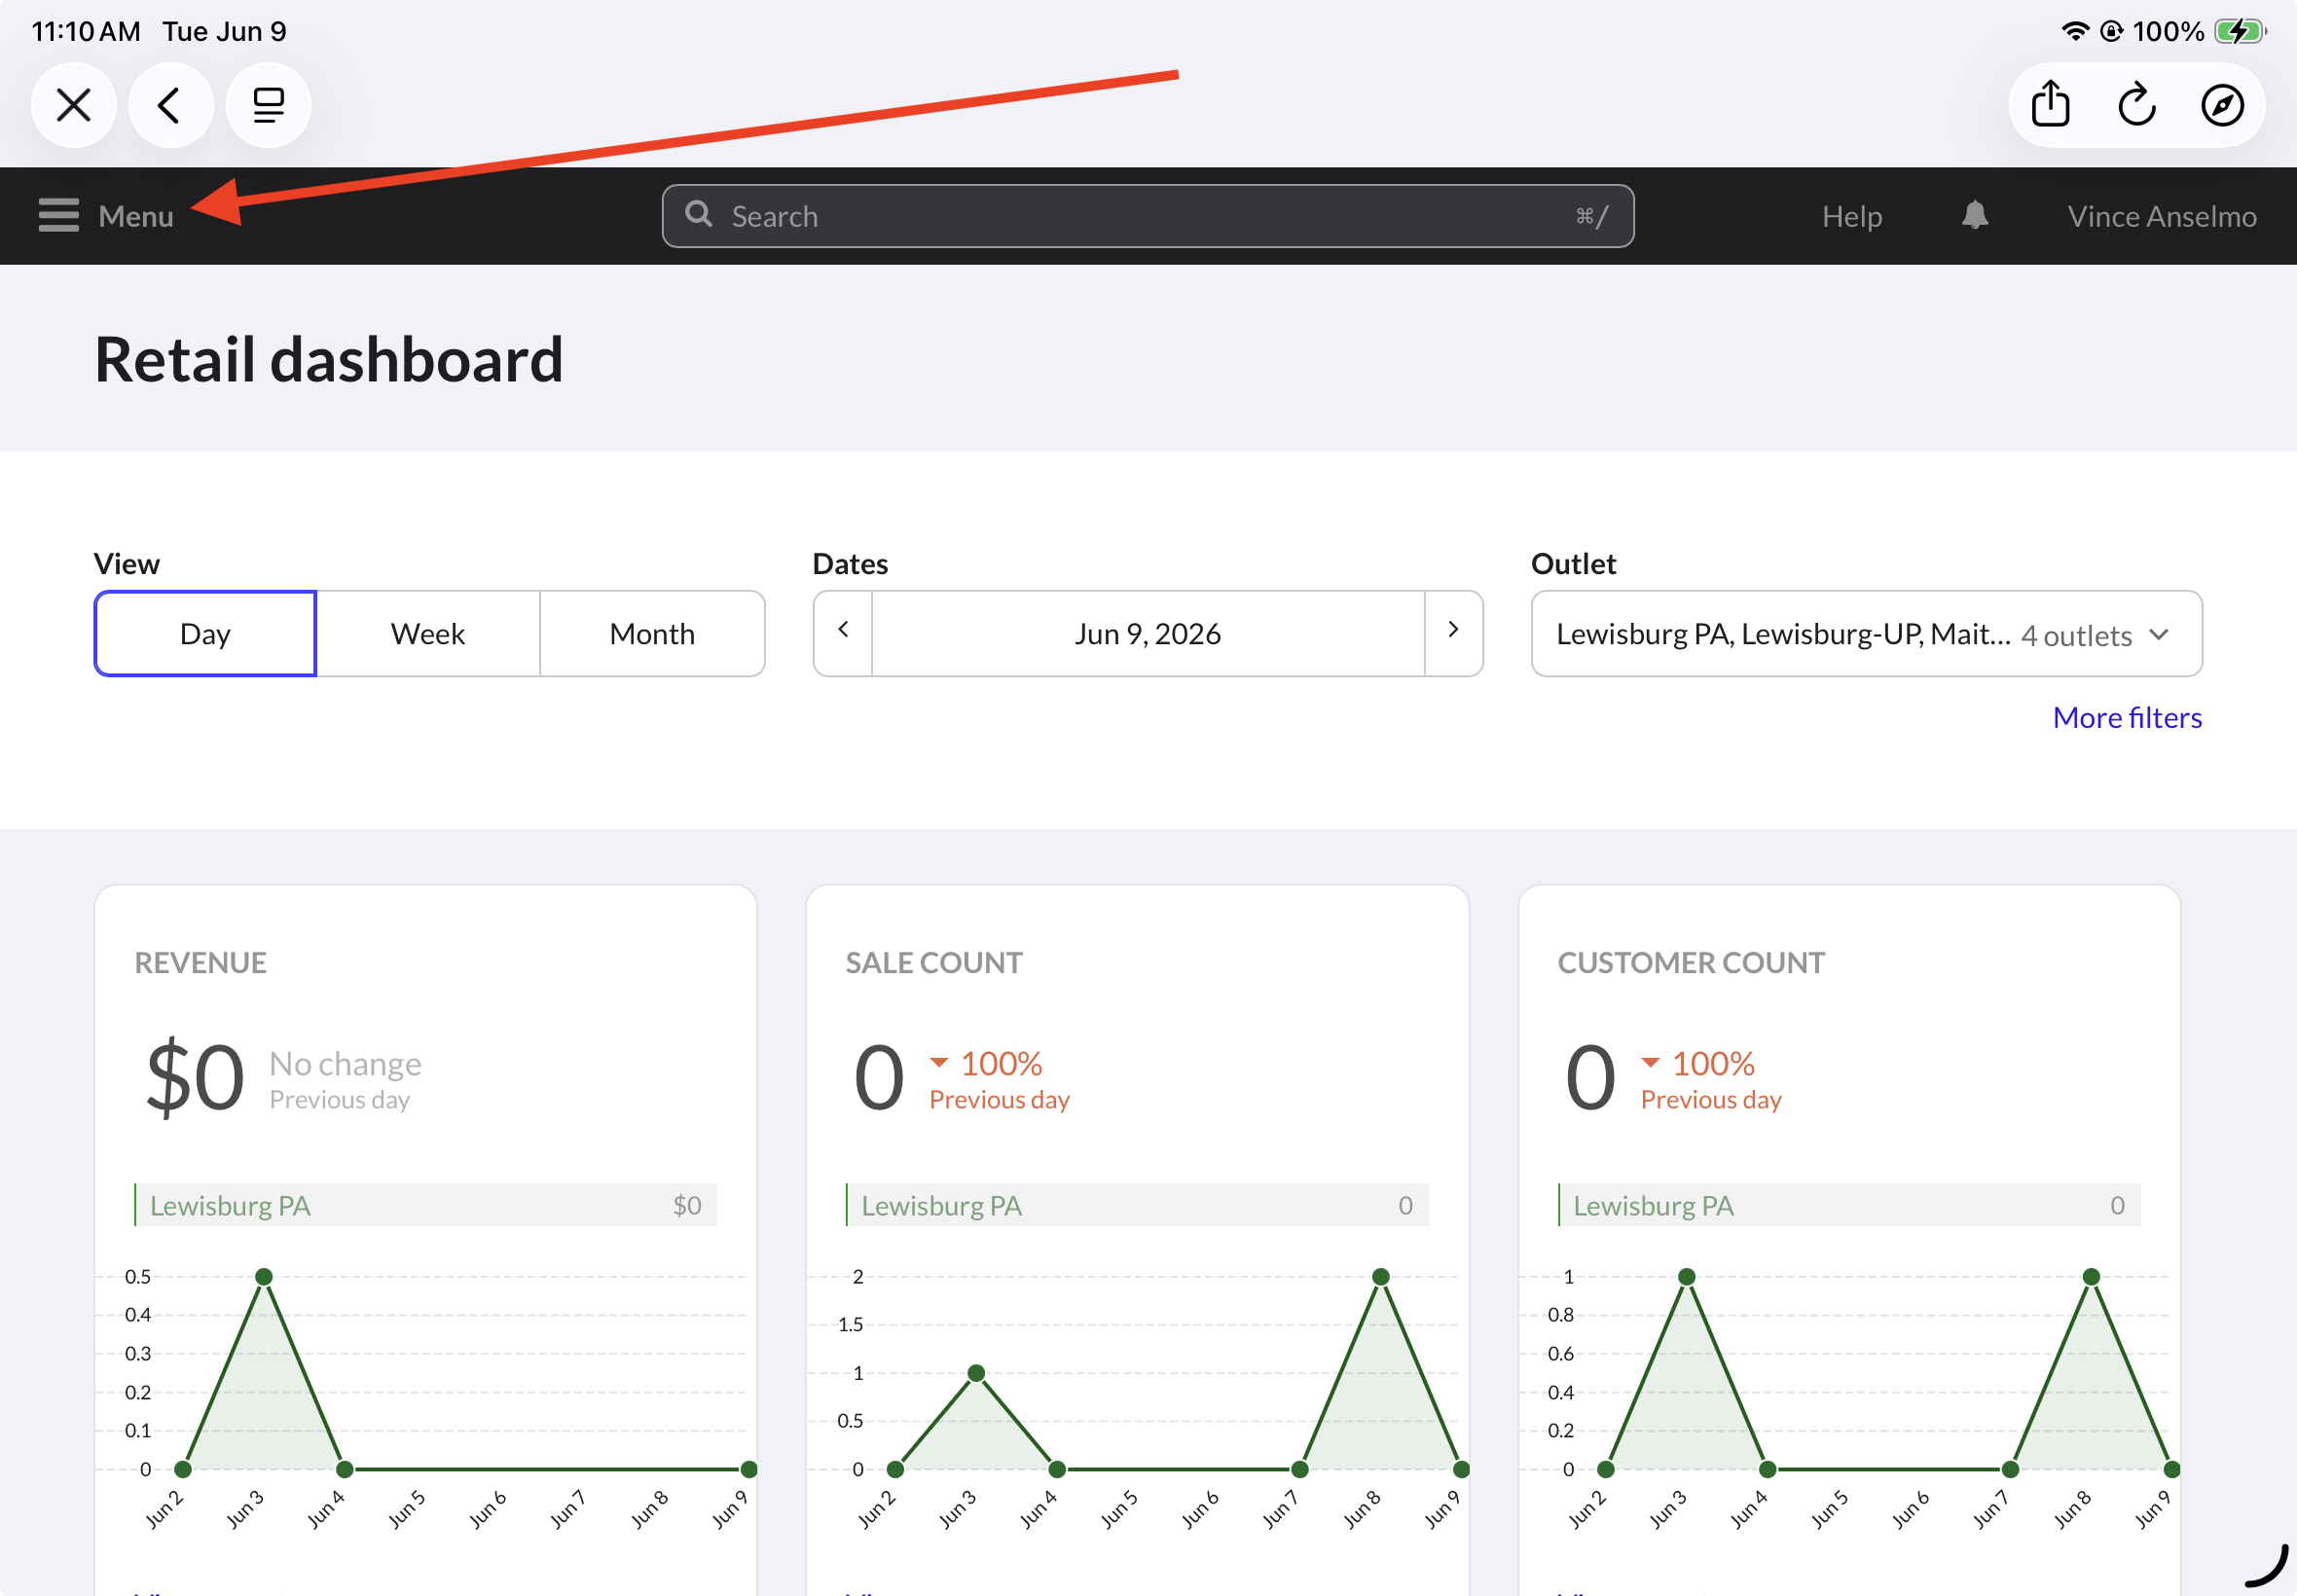2297x1596 pixels.
Task: Go to the previous date
Action: pos(843,633)
